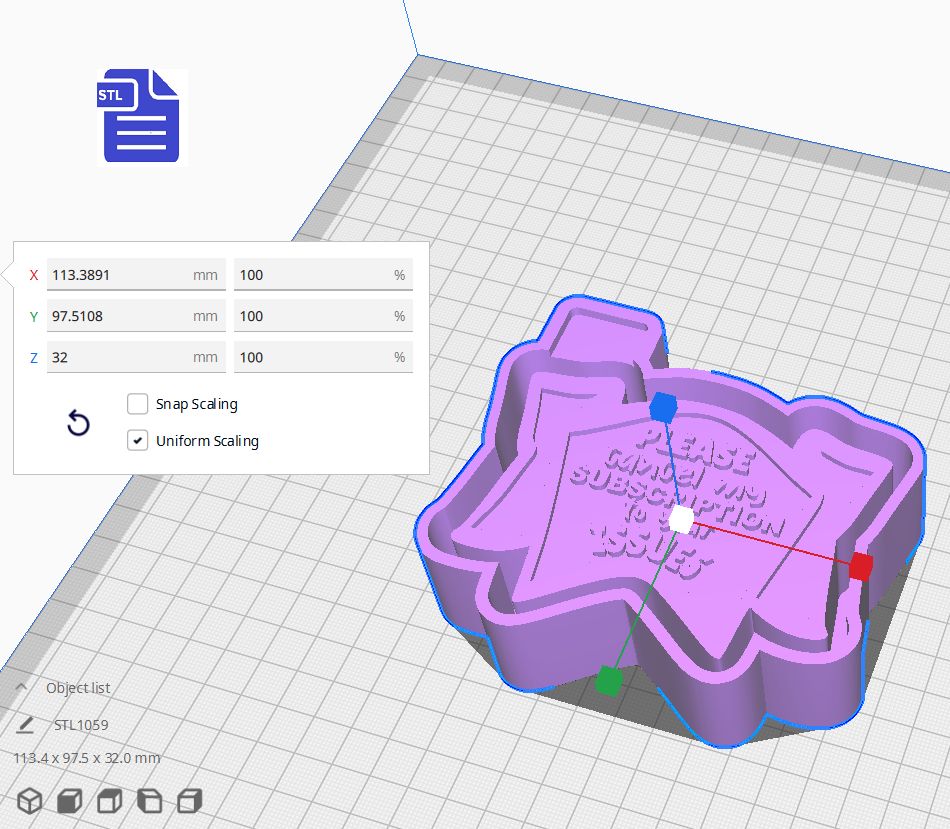Click the reset scale circular arrow icon

click(78, 424)
